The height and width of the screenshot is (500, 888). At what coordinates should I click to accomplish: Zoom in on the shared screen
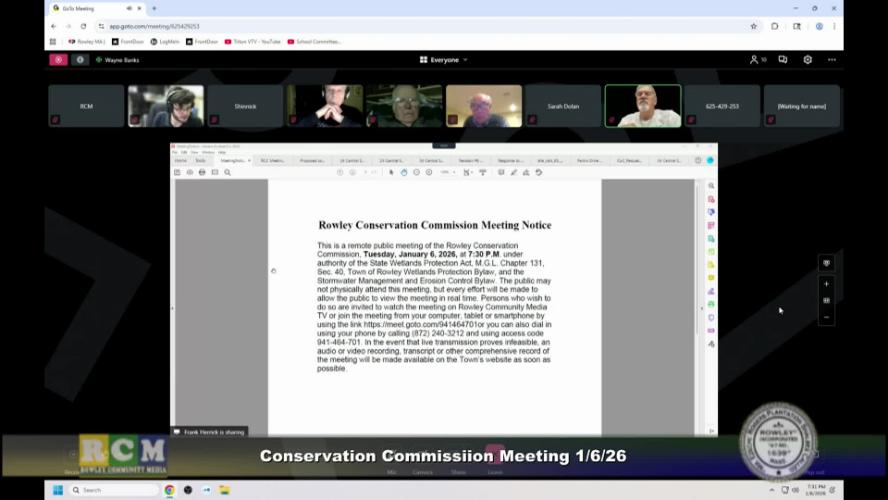(x=826, y=283)
